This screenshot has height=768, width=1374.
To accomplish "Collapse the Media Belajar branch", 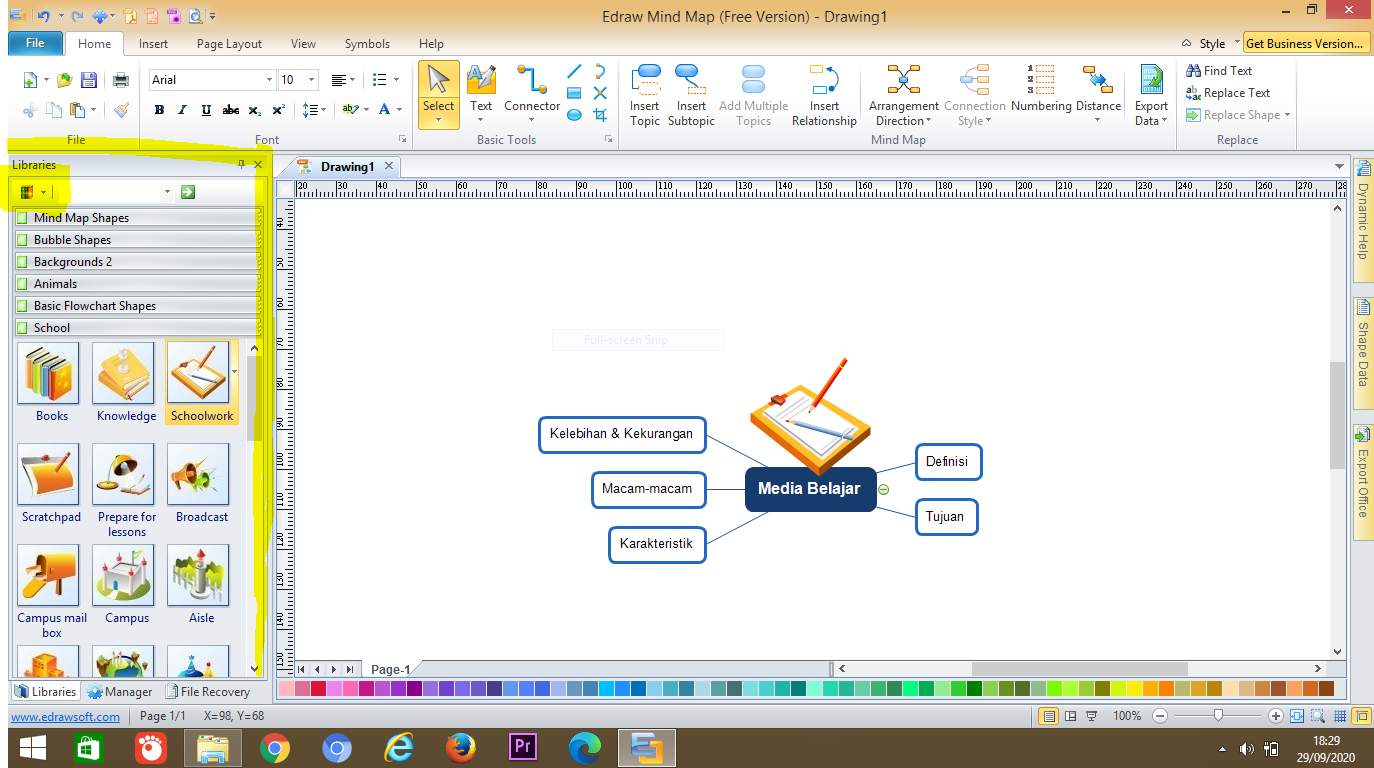I will tap(884, 489).
